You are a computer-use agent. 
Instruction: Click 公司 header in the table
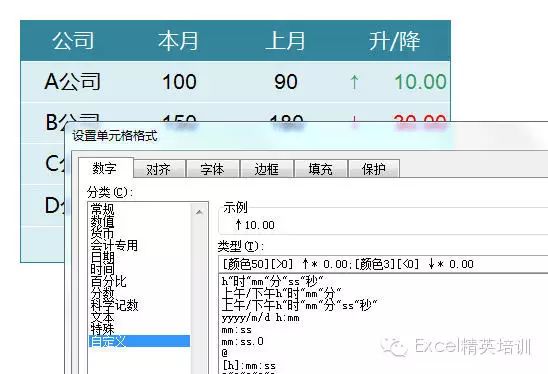click(73, 41)
